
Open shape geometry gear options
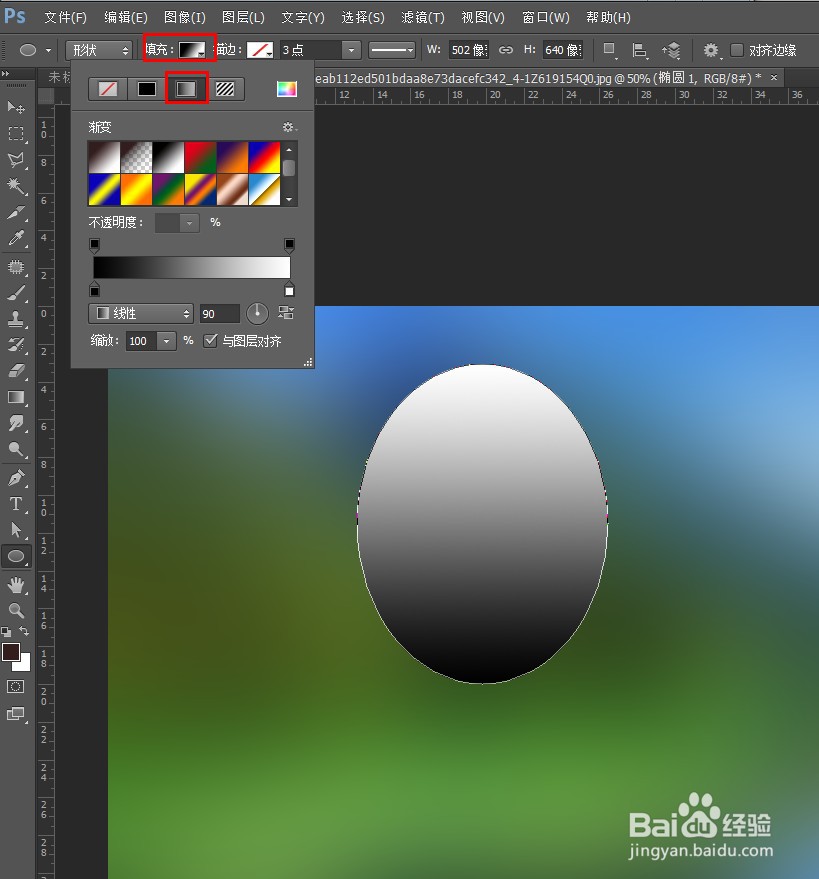(x=711, y=50)
